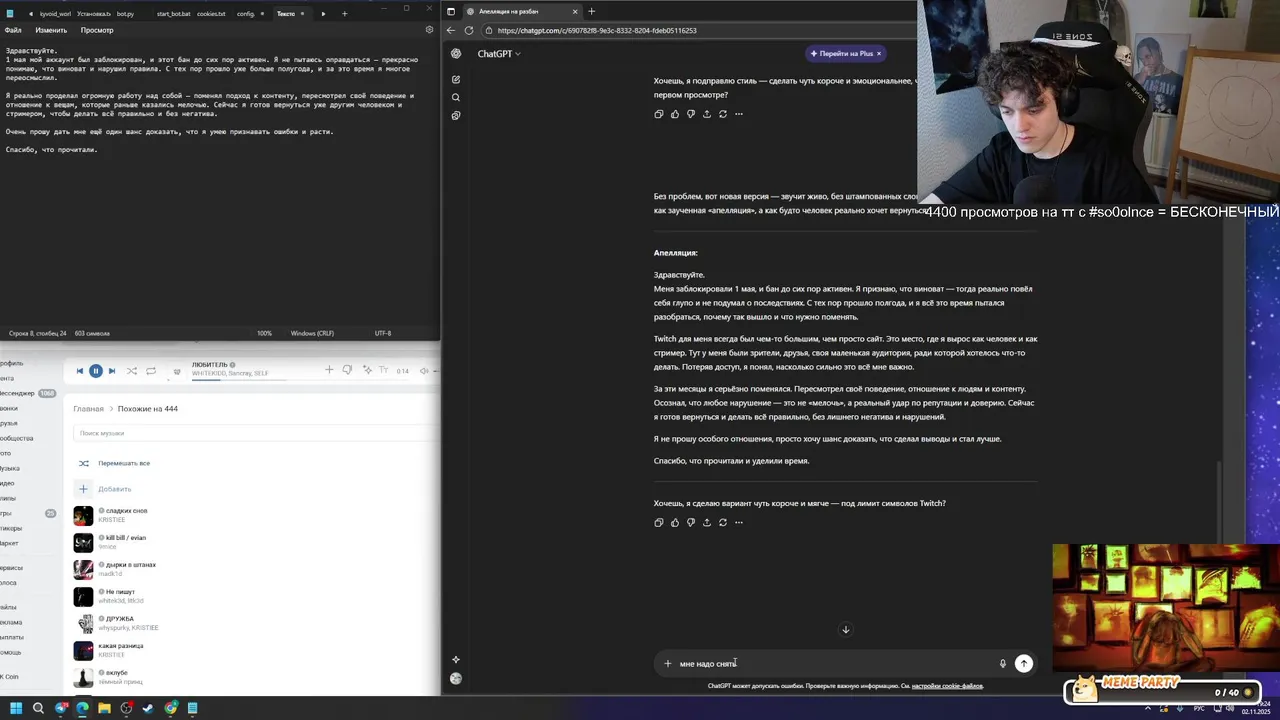
Task: Open Главная breadcrumb link in VK
Action: coord(88,409)
